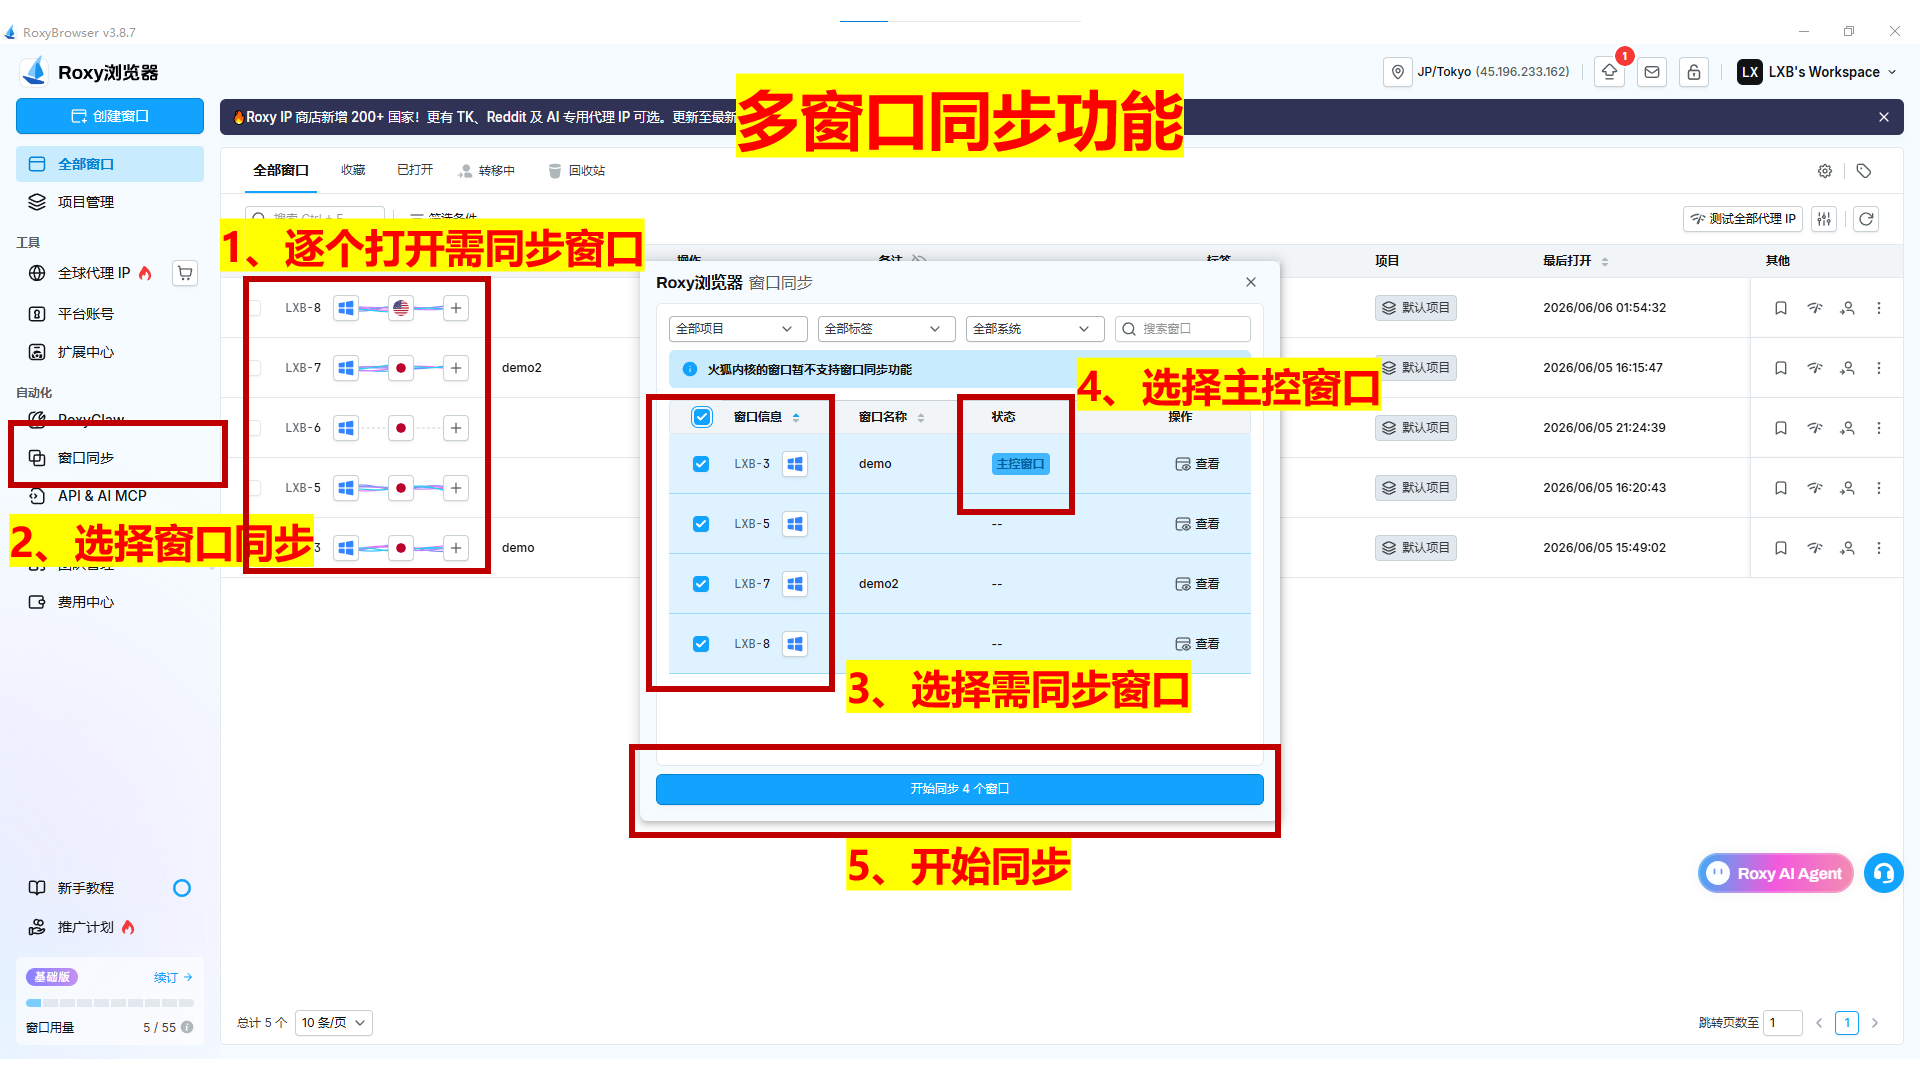Open the cart icon beside 全球代理 IP
The width and height of the screenshot is (1920, 1080).
pos(185,273)
